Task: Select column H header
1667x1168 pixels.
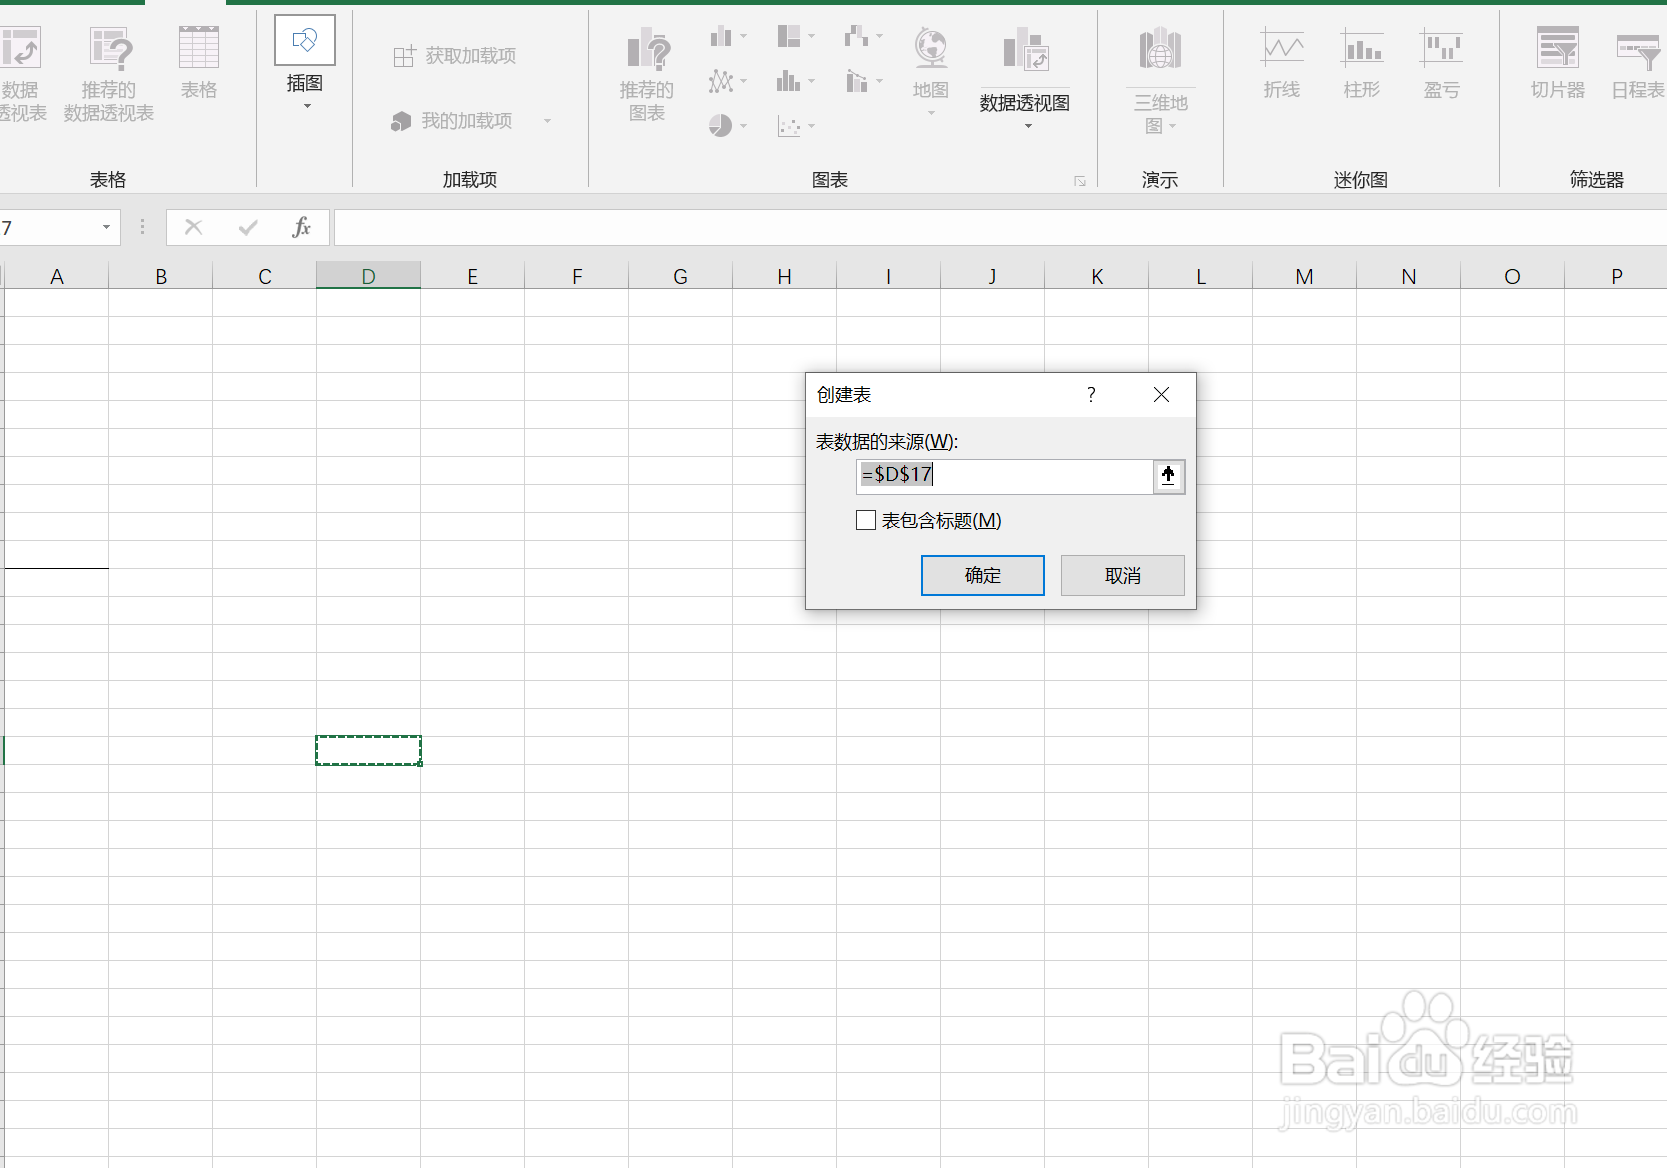Action: click(785, 276)
